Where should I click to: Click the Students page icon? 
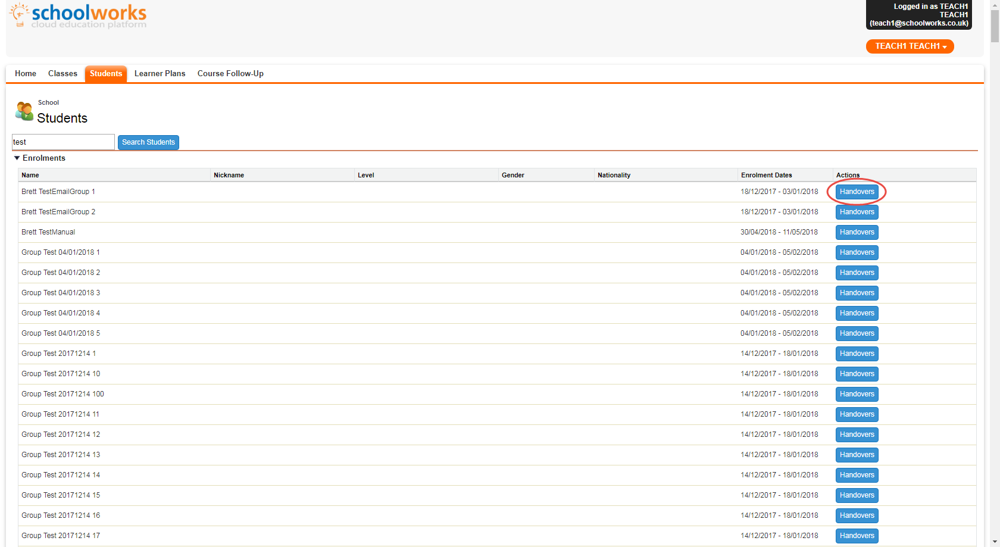pos(24,112)
